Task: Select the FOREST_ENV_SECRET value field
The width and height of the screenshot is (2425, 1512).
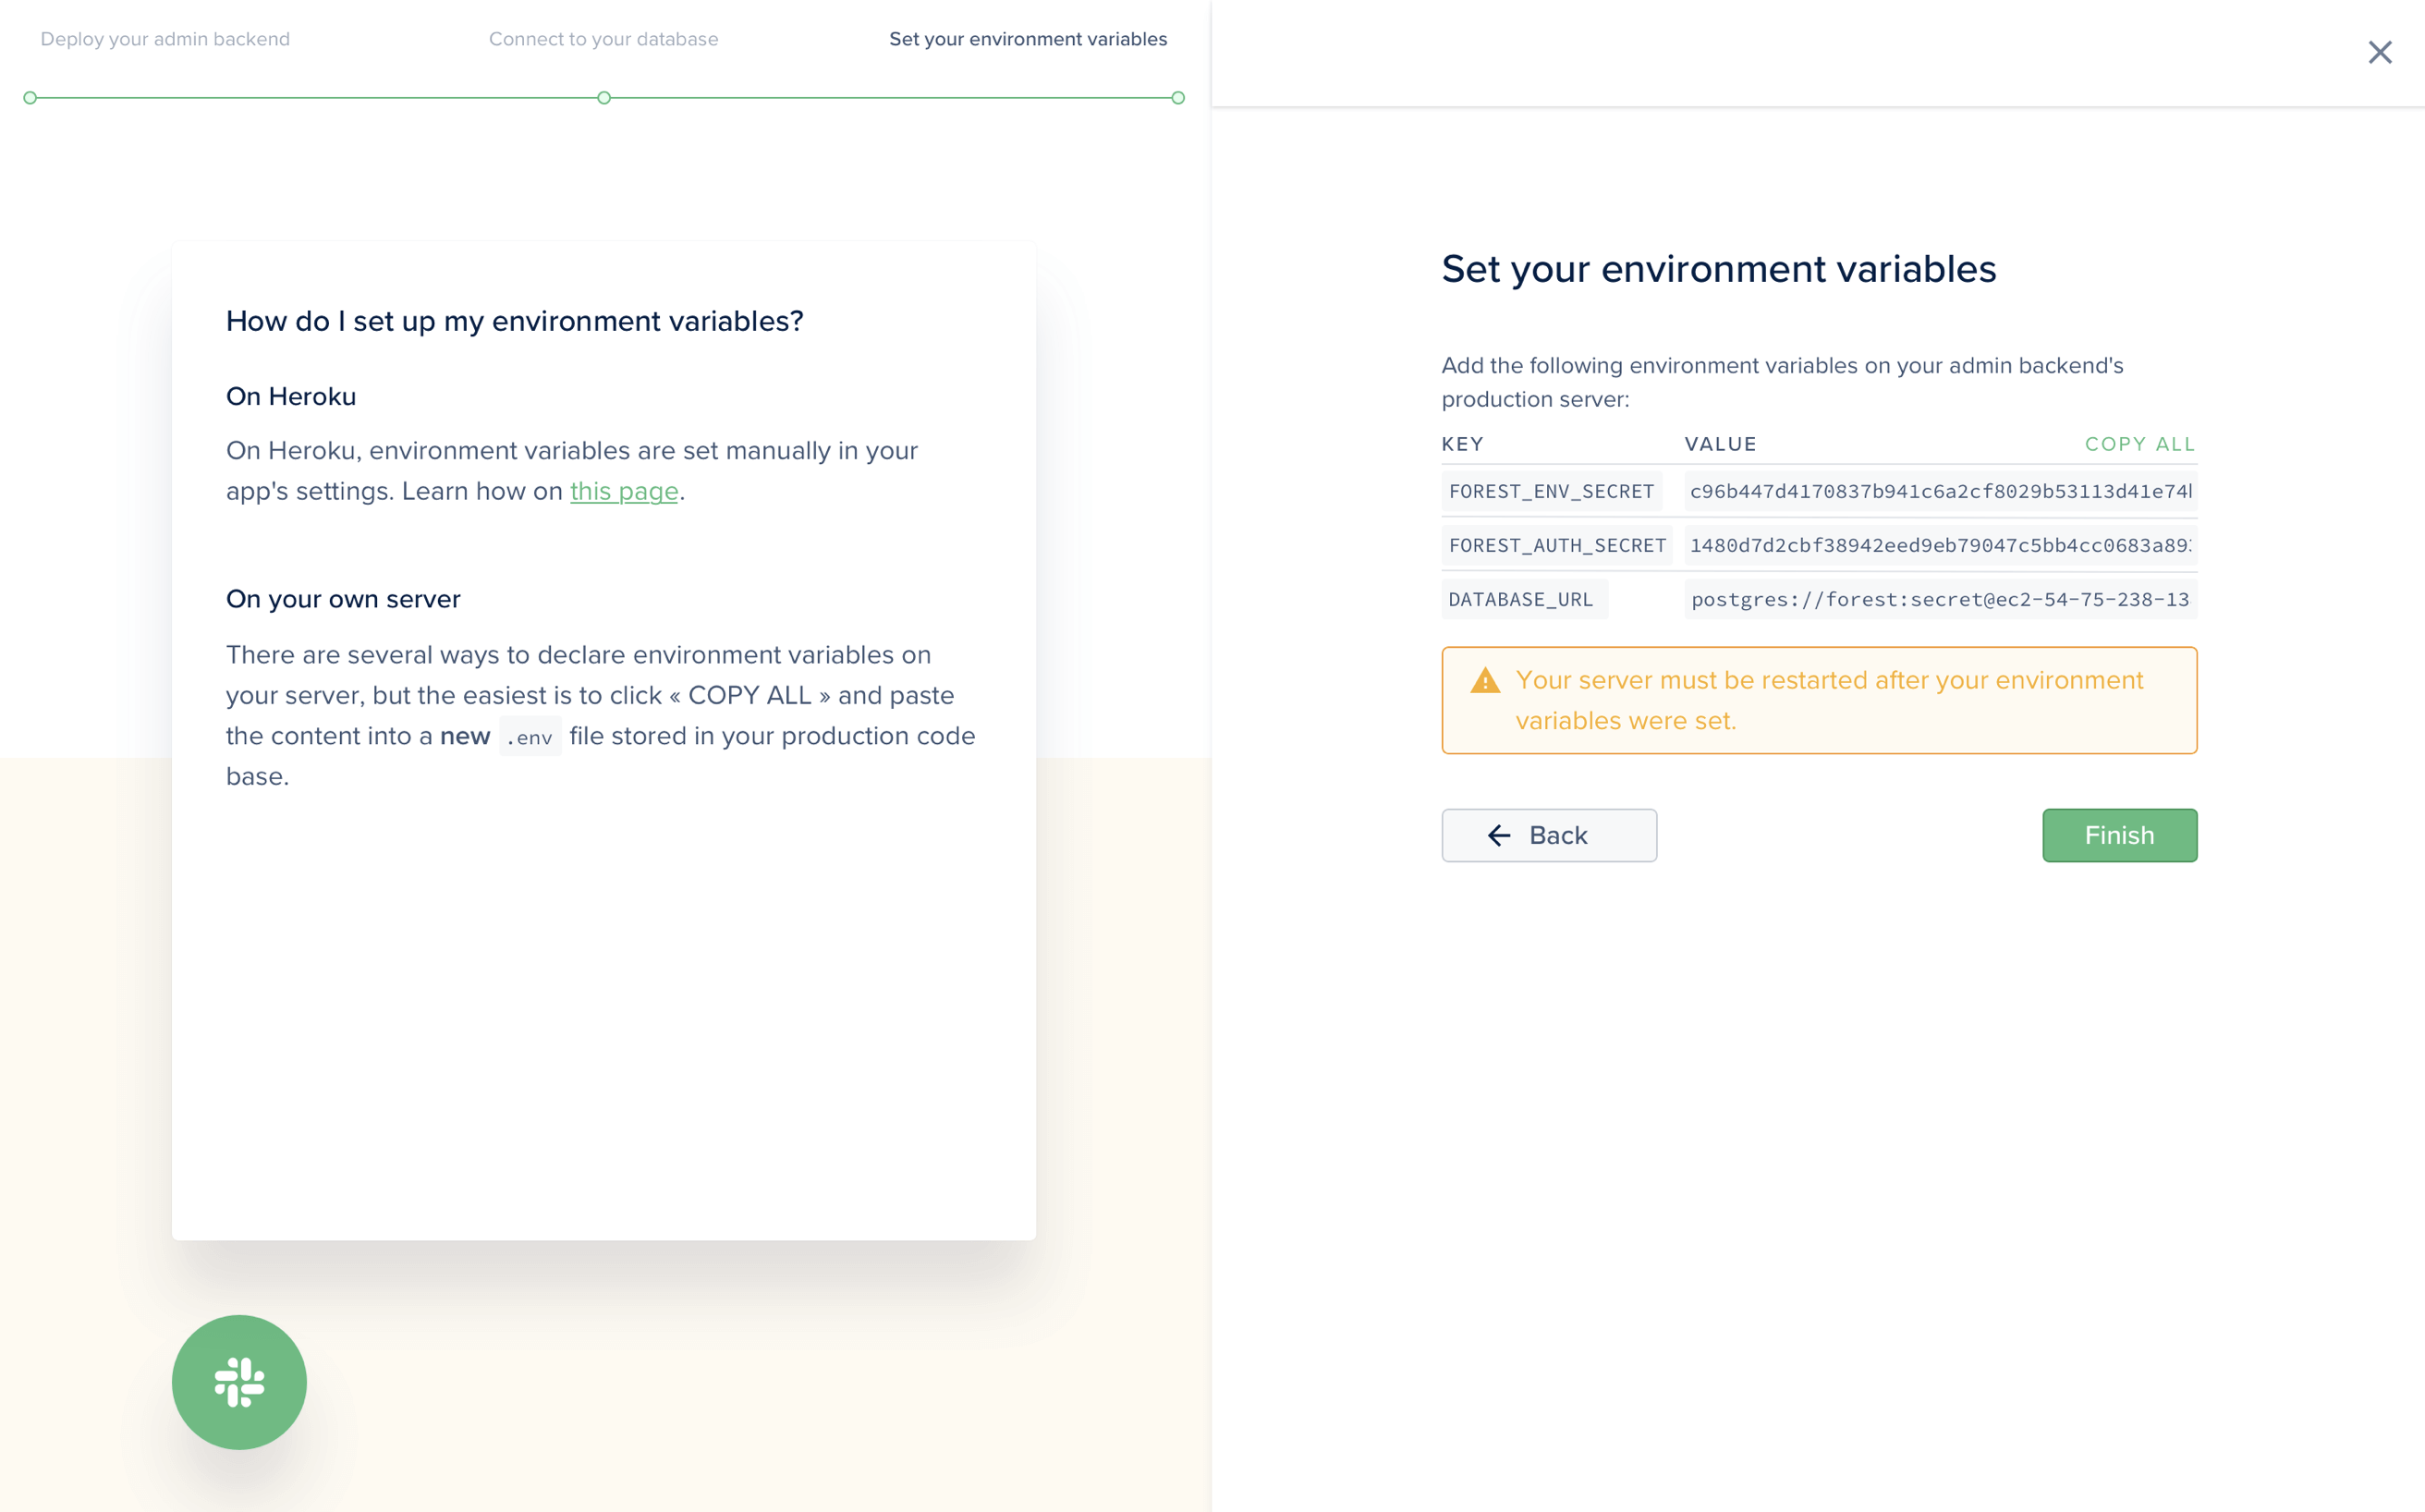Action: tap(1939, 491)
